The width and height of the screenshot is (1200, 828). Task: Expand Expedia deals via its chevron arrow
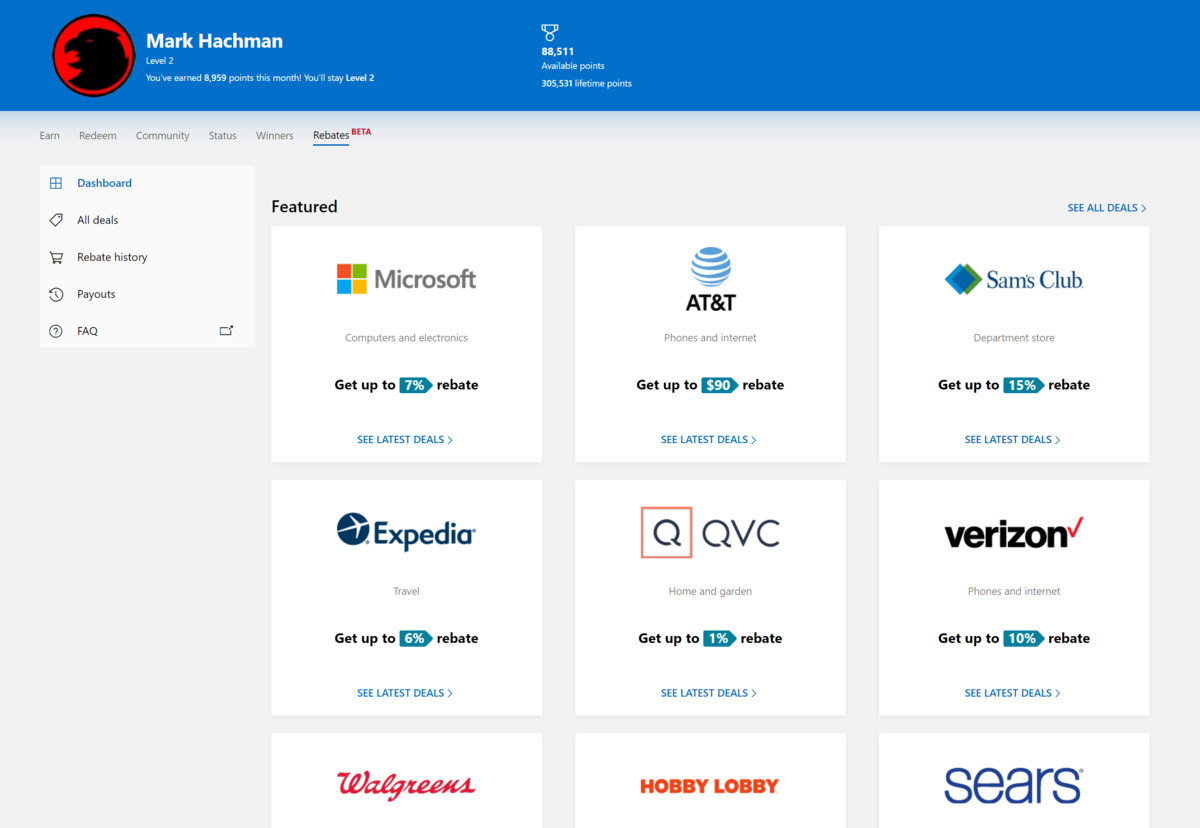(450, 692)
